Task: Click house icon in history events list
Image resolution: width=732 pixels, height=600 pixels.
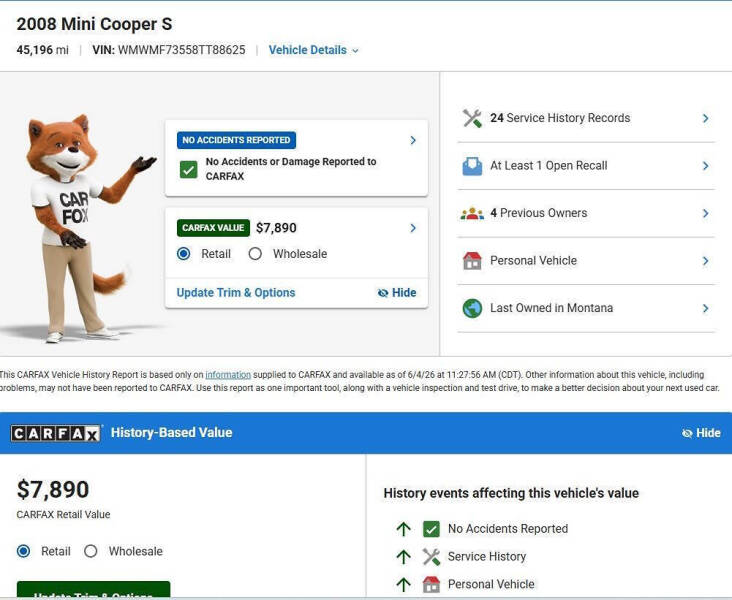Action: coord(431,584)
